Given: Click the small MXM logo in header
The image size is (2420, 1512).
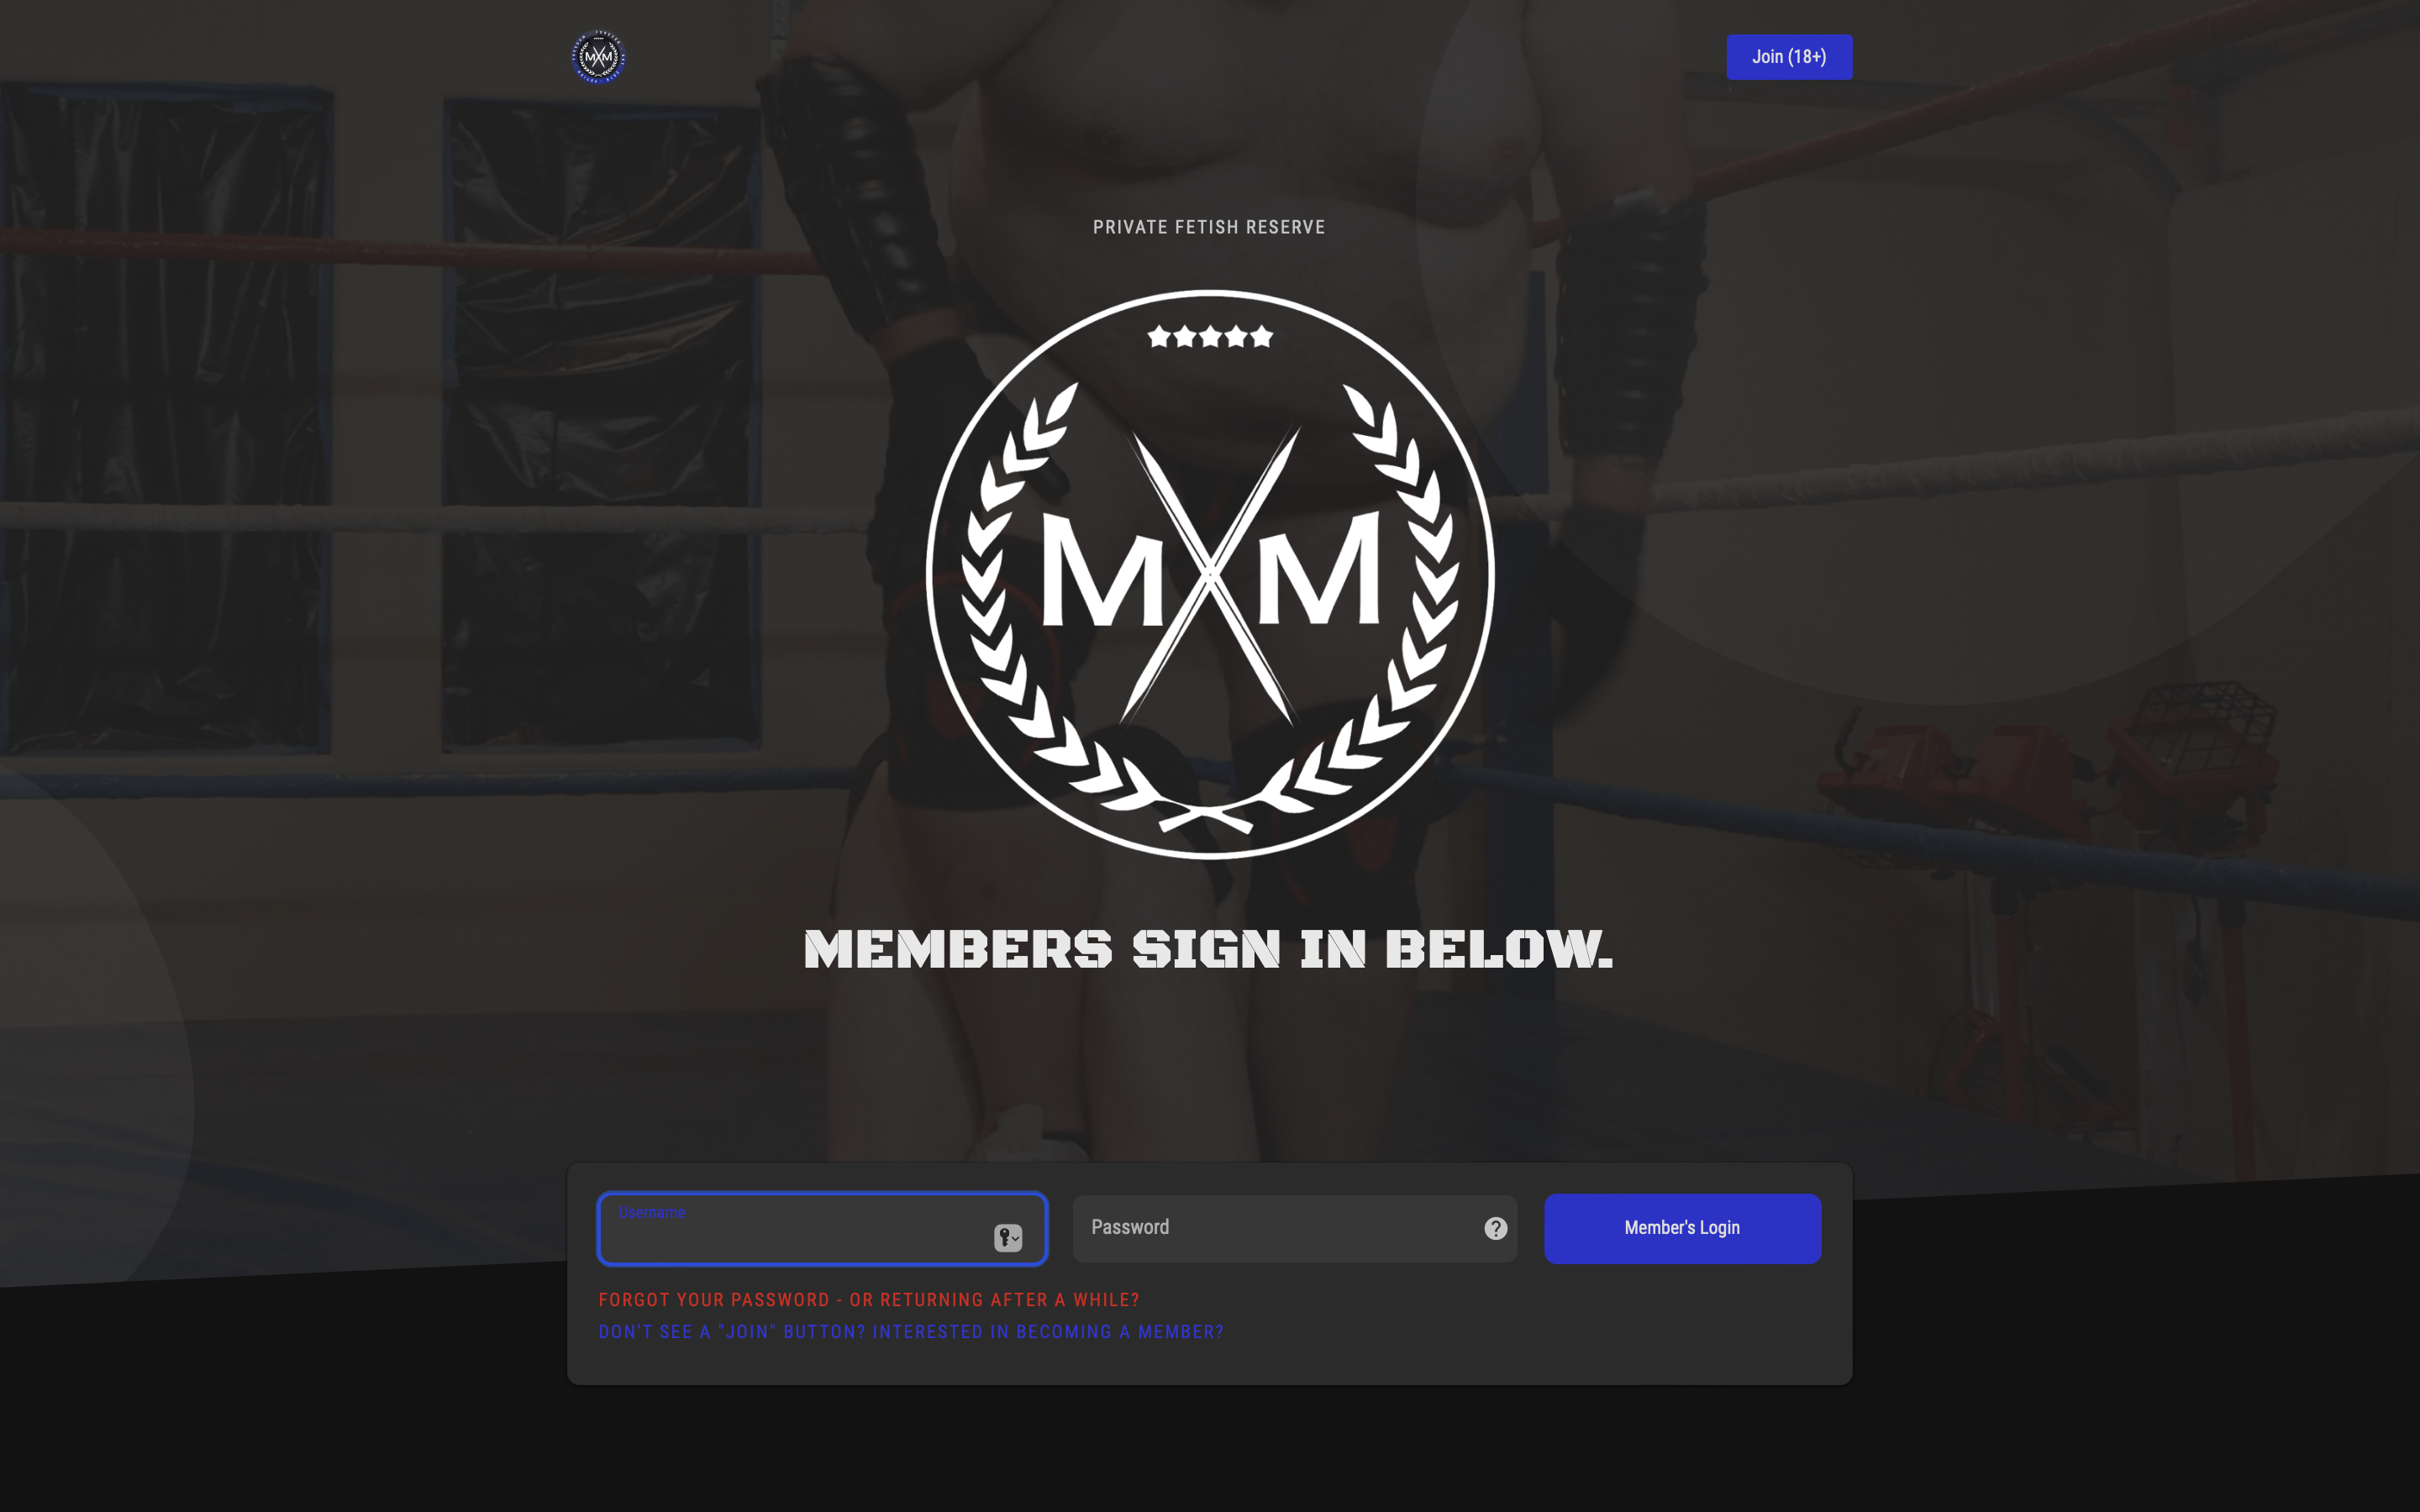Looking at the screenshot, I should tap(598, 57).
